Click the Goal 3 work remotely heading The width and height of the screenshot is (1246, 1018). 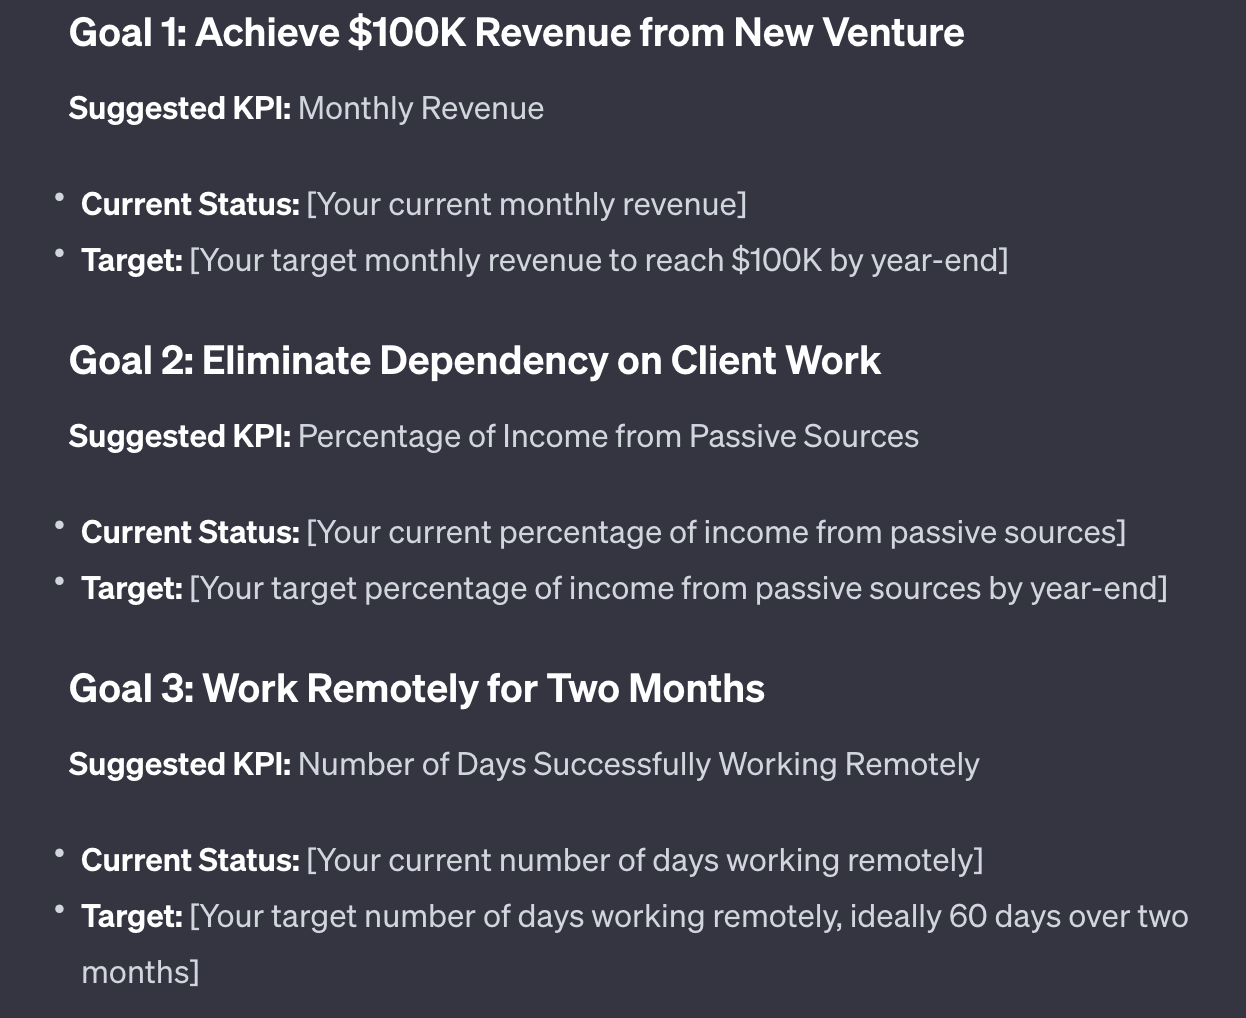click(416, 689)
